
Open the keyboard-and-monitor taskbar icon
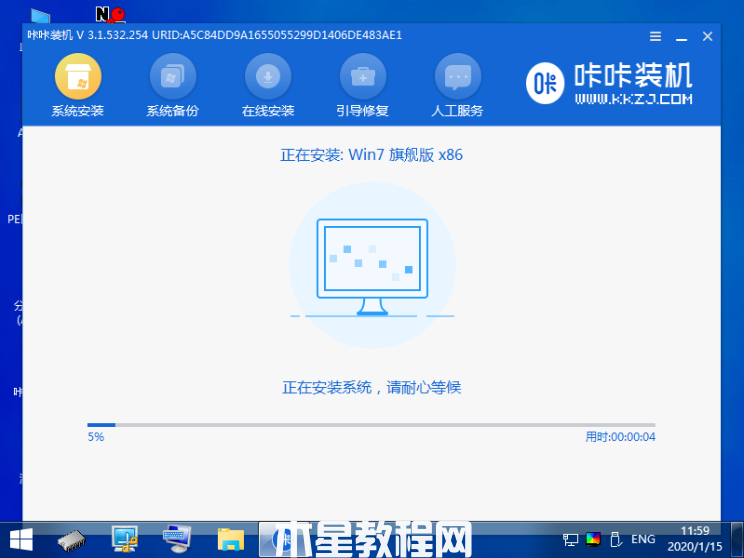(x=177, y=539)
